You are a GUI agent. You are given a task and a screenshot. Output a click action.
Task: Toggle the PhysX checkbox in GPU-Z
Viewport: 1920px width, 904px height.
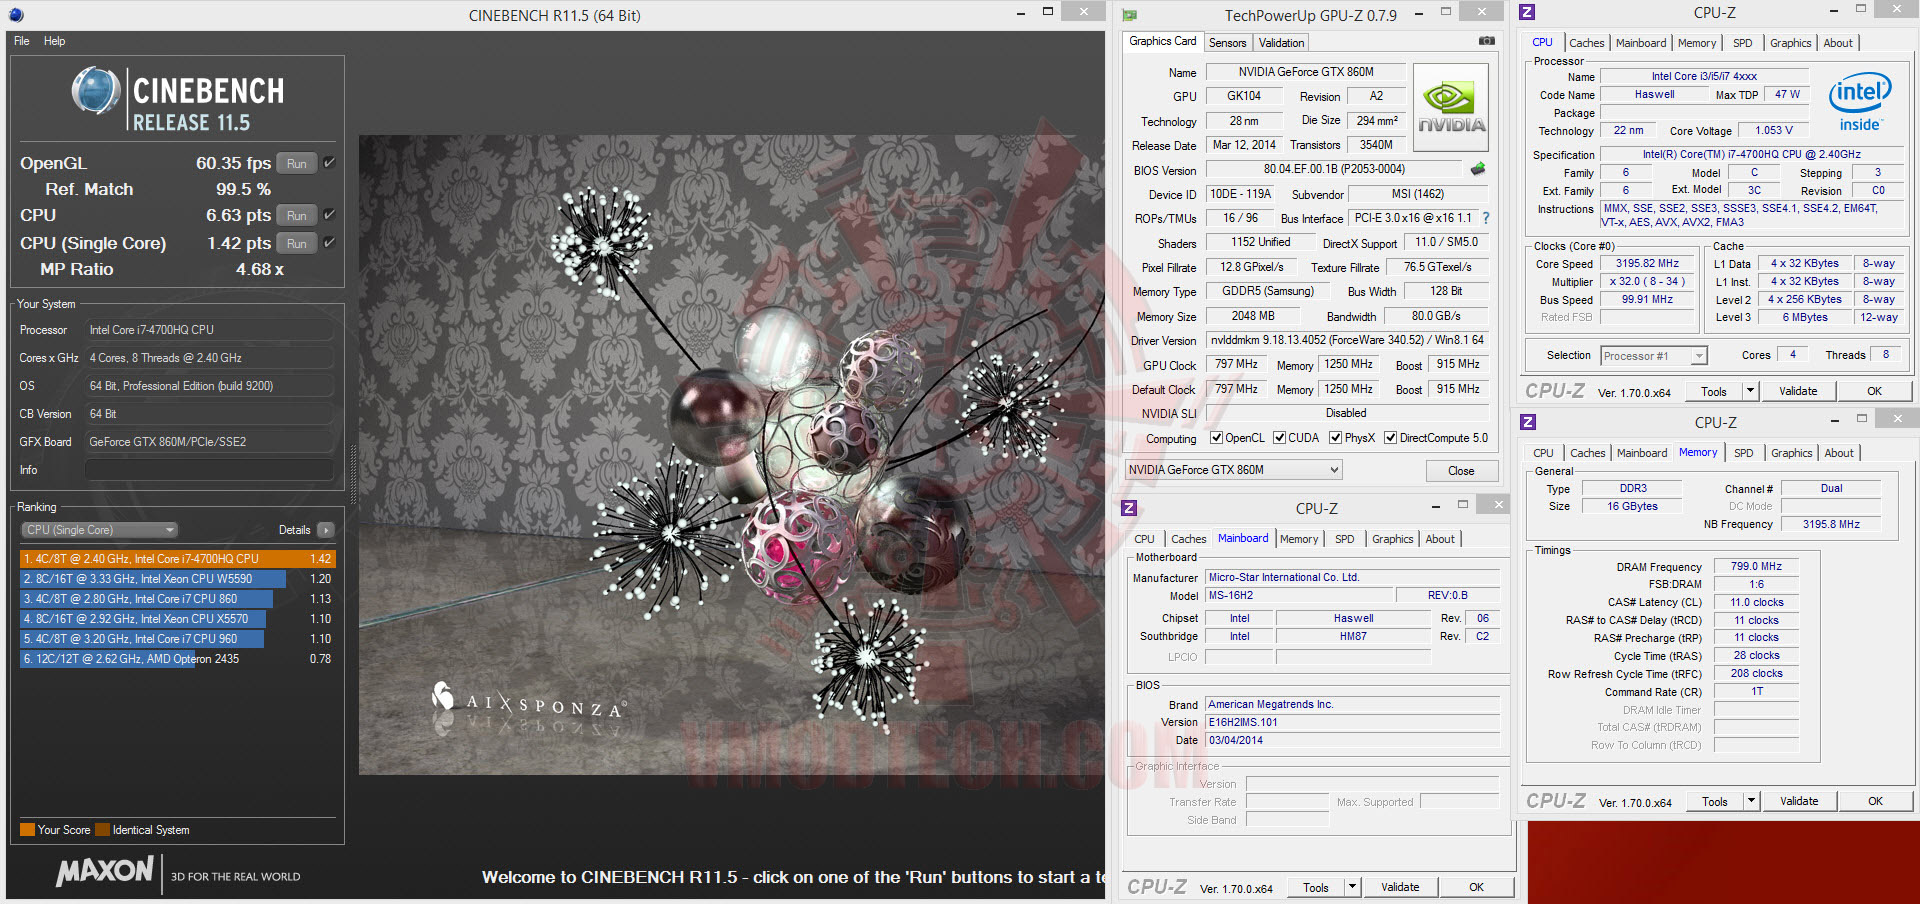click(1336, 438)
